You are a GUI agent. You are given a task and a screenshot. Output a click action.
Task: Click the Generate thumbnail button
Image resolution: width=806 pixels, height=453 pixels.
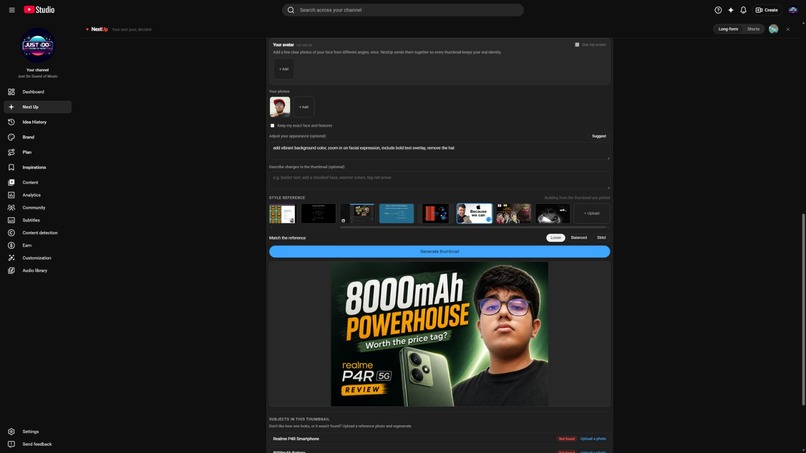click(439, 251)
